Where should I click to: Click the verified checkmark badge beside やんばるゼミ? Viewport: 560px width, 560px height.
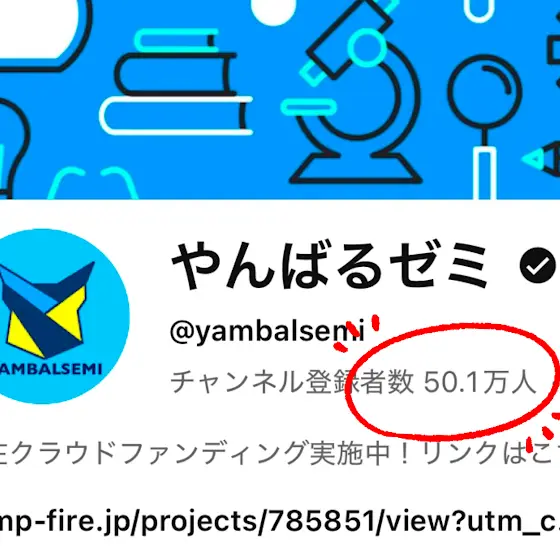tap(538, 265)
